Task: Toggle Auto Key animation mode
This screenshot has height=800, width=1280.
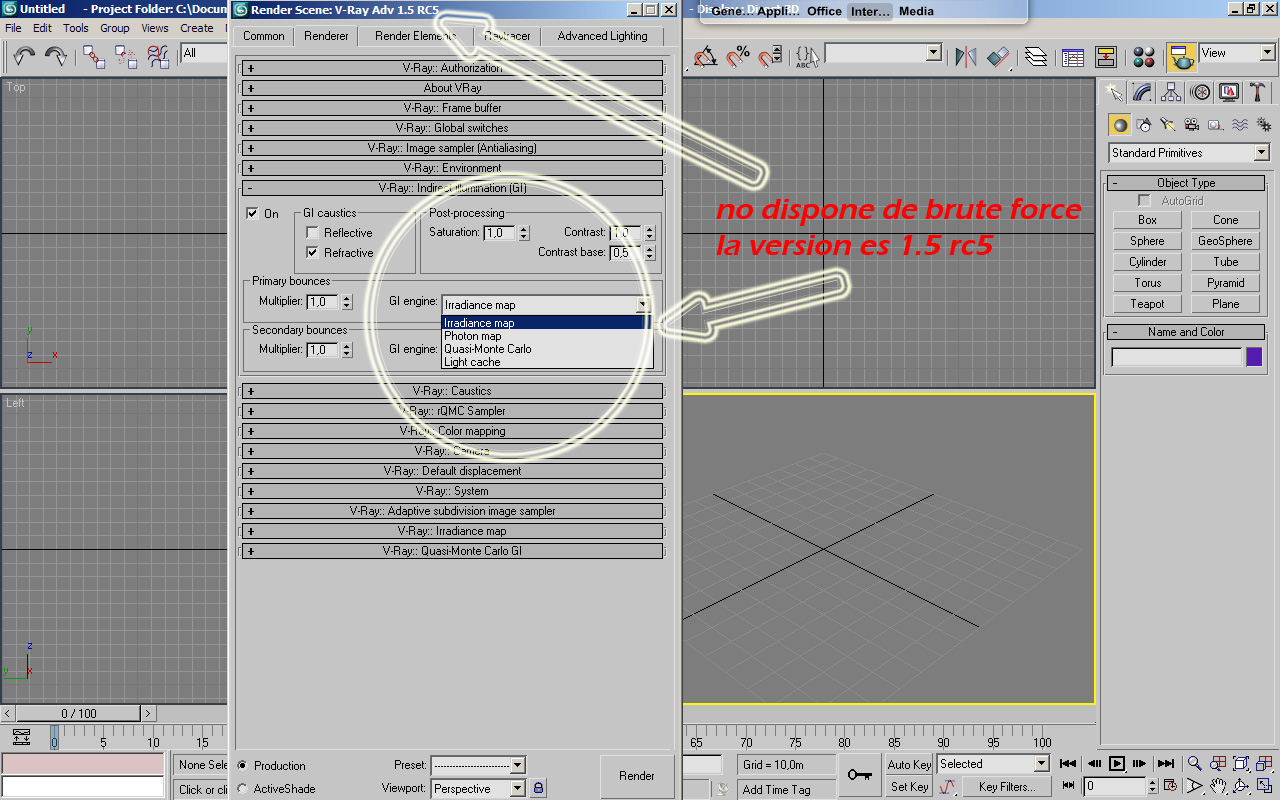Action: [910, 765]
